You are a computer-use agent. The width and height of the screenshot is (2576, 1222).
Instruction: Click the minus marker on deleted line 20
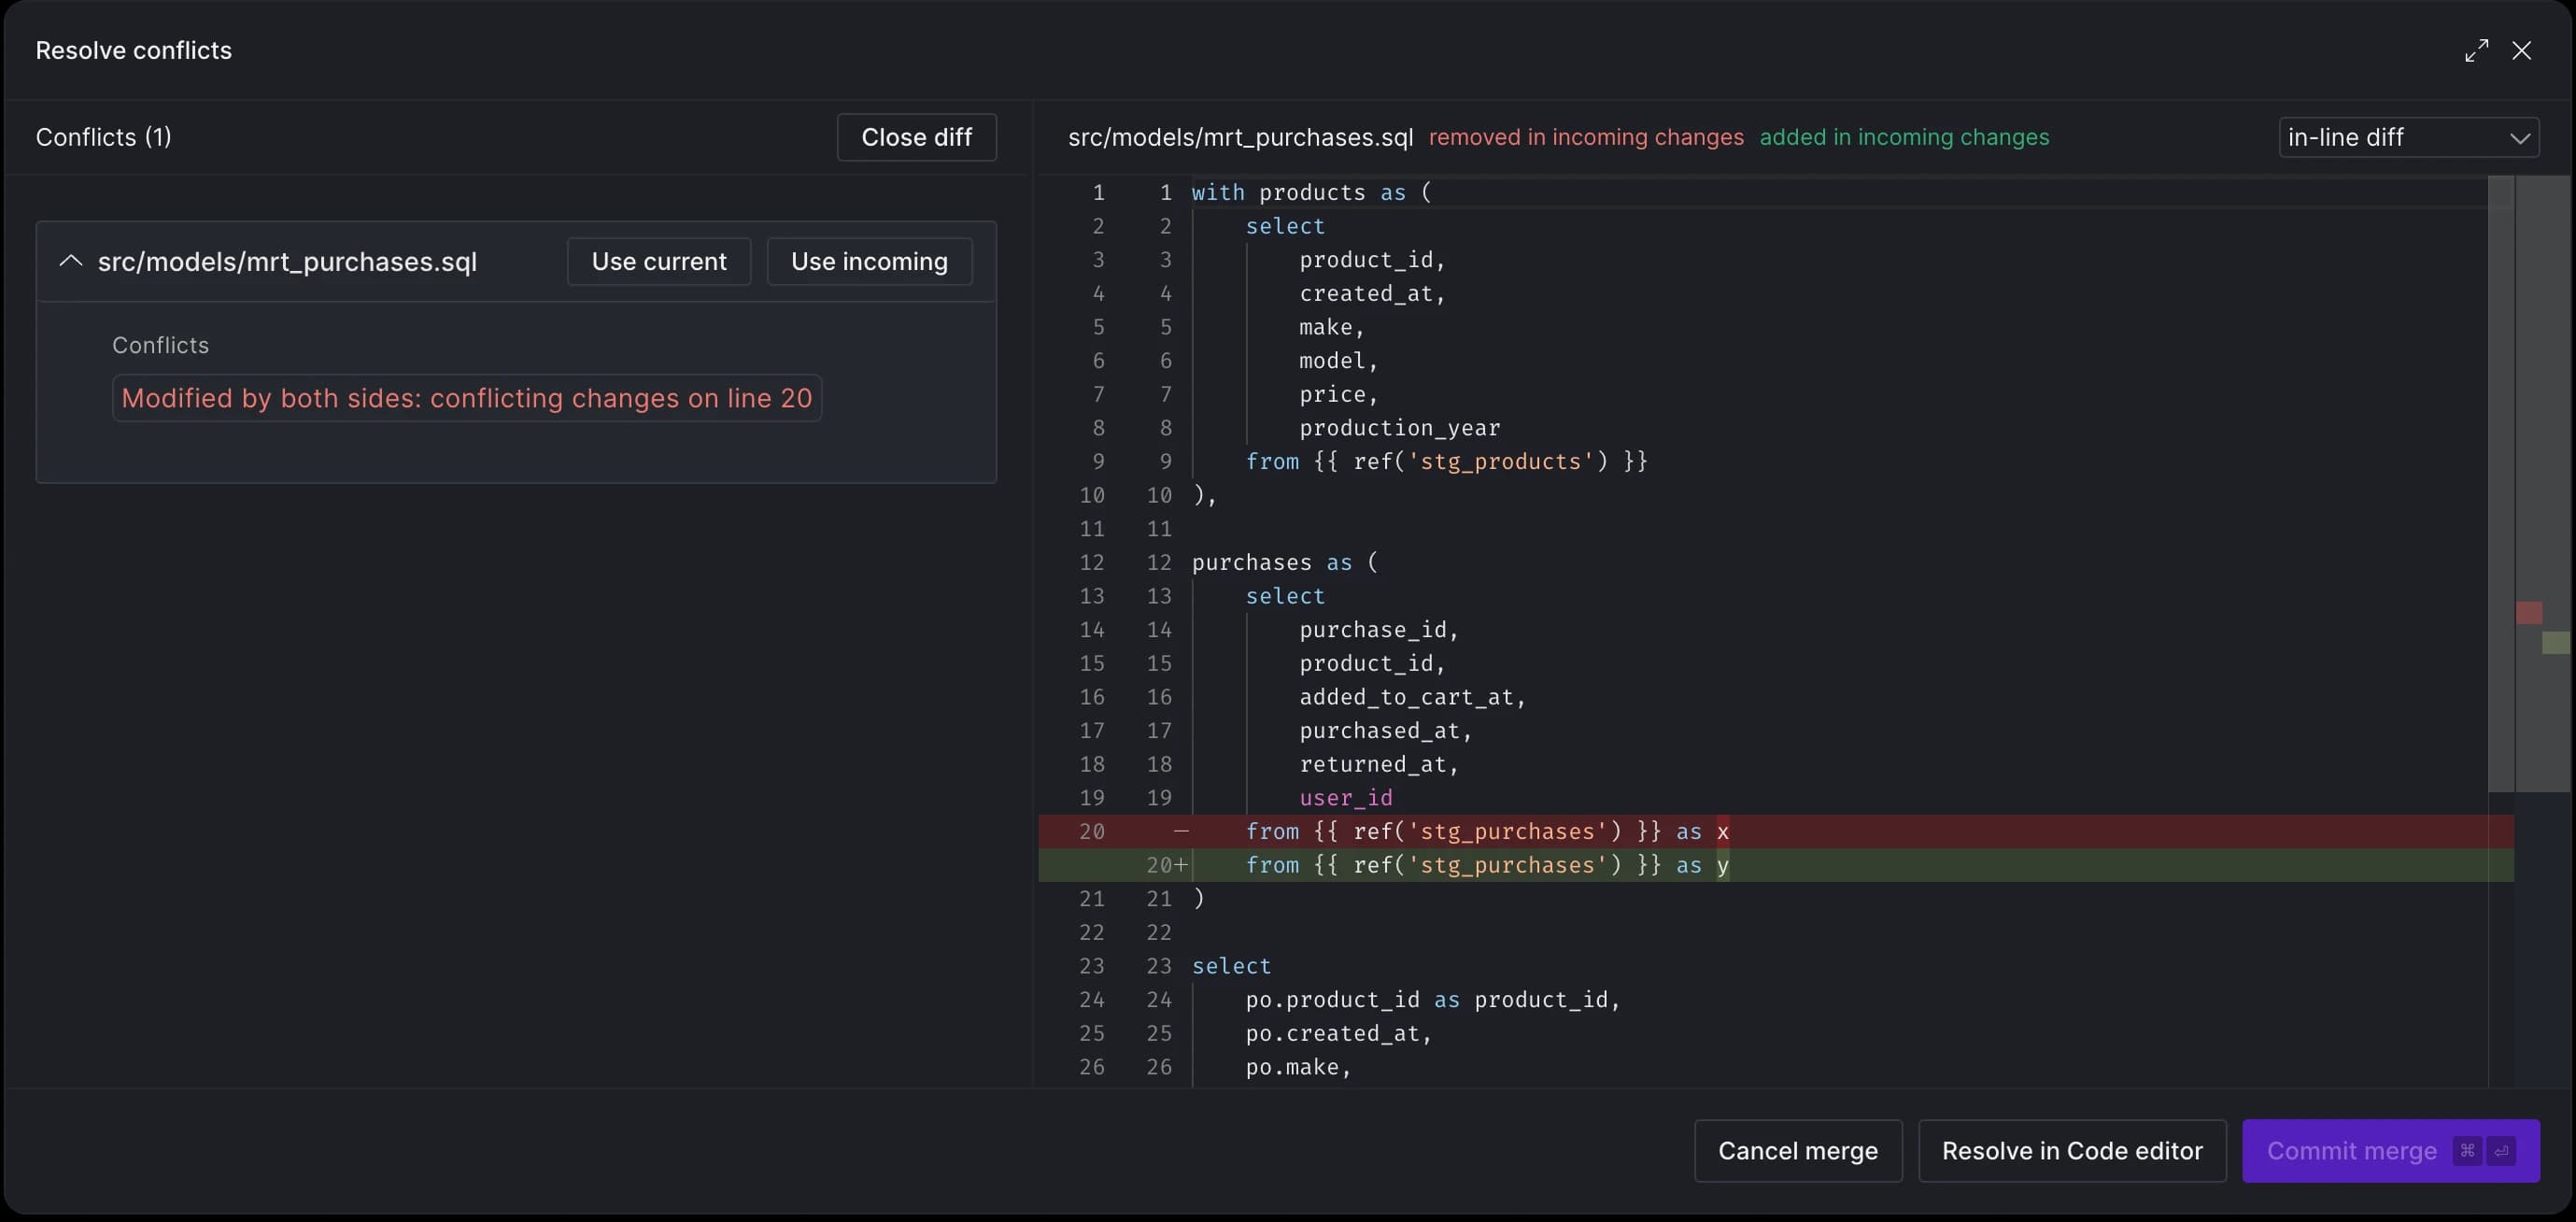1181,831
